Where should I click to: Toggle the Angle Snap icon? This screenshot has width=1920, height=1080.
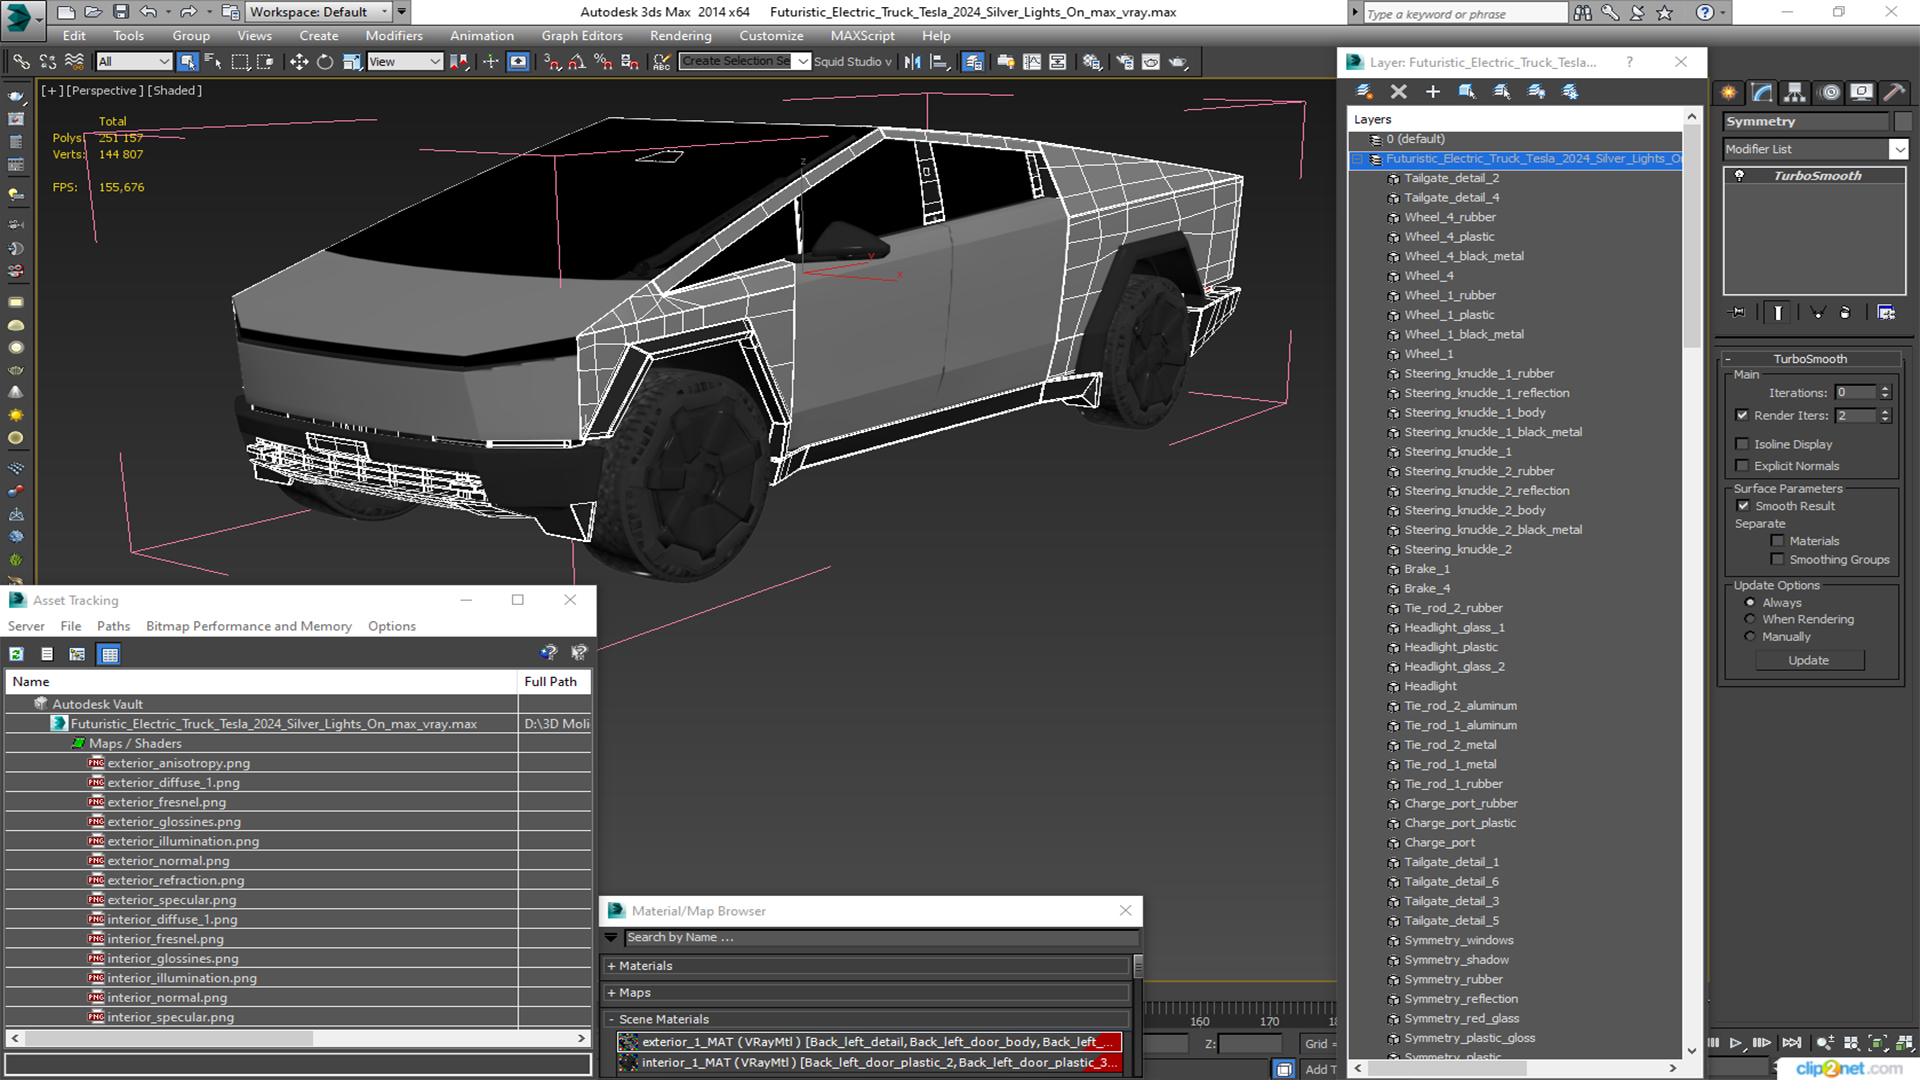(x=577, y=62)
